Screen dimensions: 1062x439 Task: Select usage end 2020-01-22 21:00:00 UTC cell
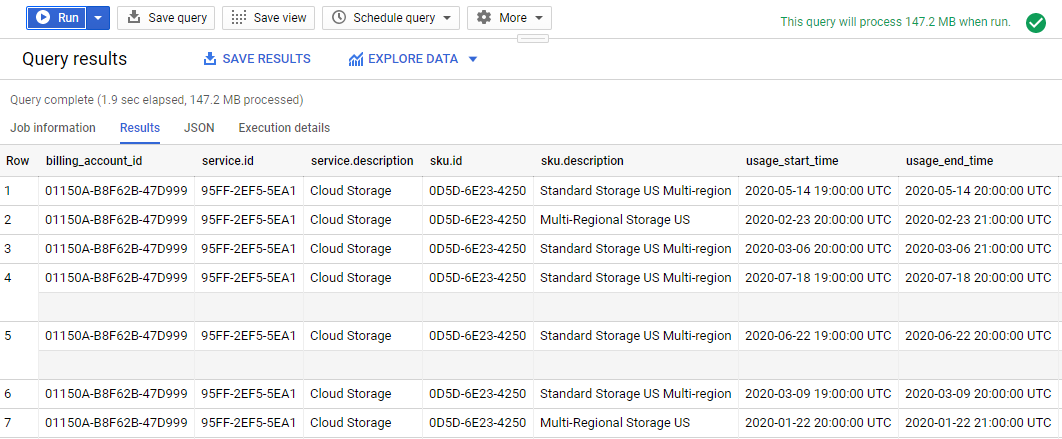coord(978,423)
